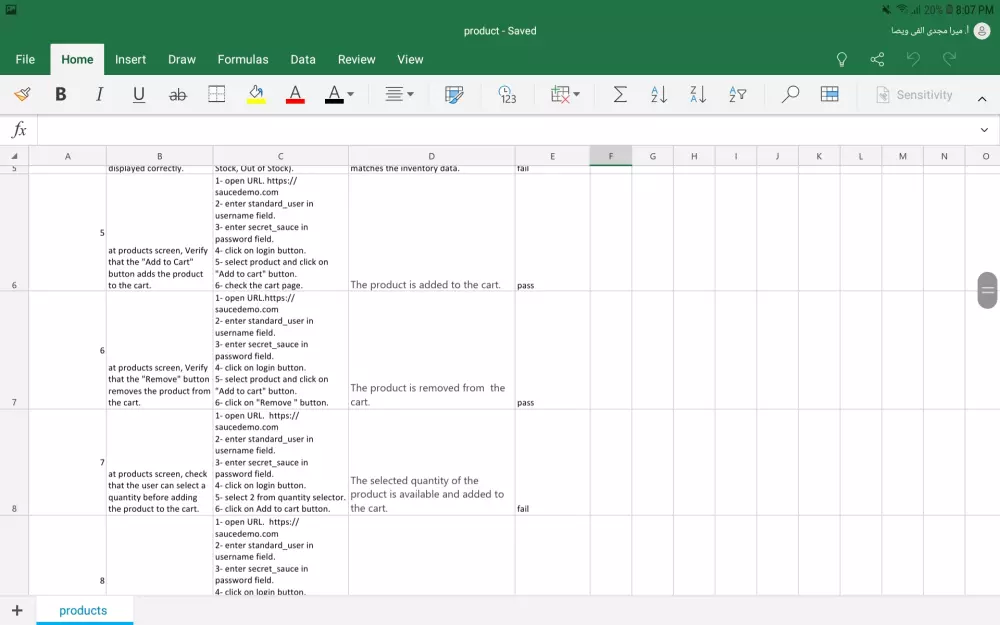
Task: Open the text alignment dropdown
Action: coord(399,95)
